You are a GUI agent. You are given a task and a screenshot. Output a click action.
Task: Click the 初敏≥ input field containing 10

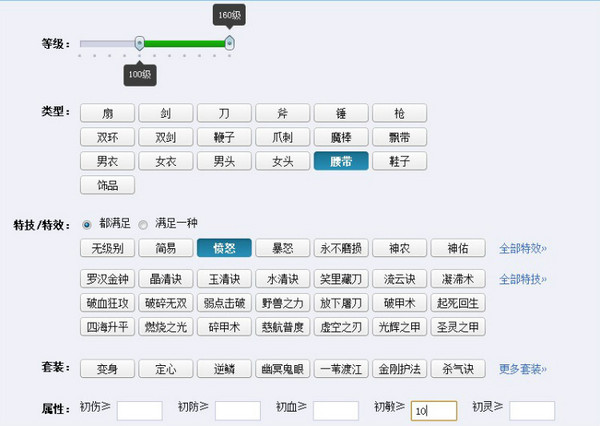(x=433, y=410)
